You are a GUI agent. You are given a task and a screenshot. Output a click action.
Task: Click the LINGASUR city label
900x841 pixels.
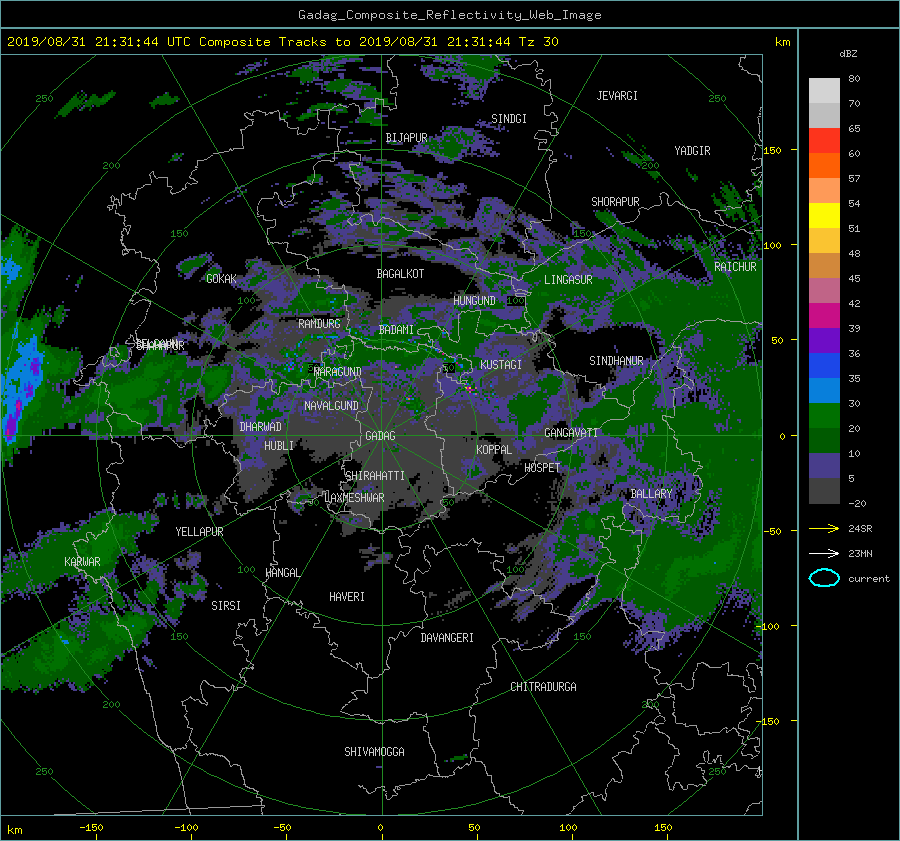tap(568, 280)
